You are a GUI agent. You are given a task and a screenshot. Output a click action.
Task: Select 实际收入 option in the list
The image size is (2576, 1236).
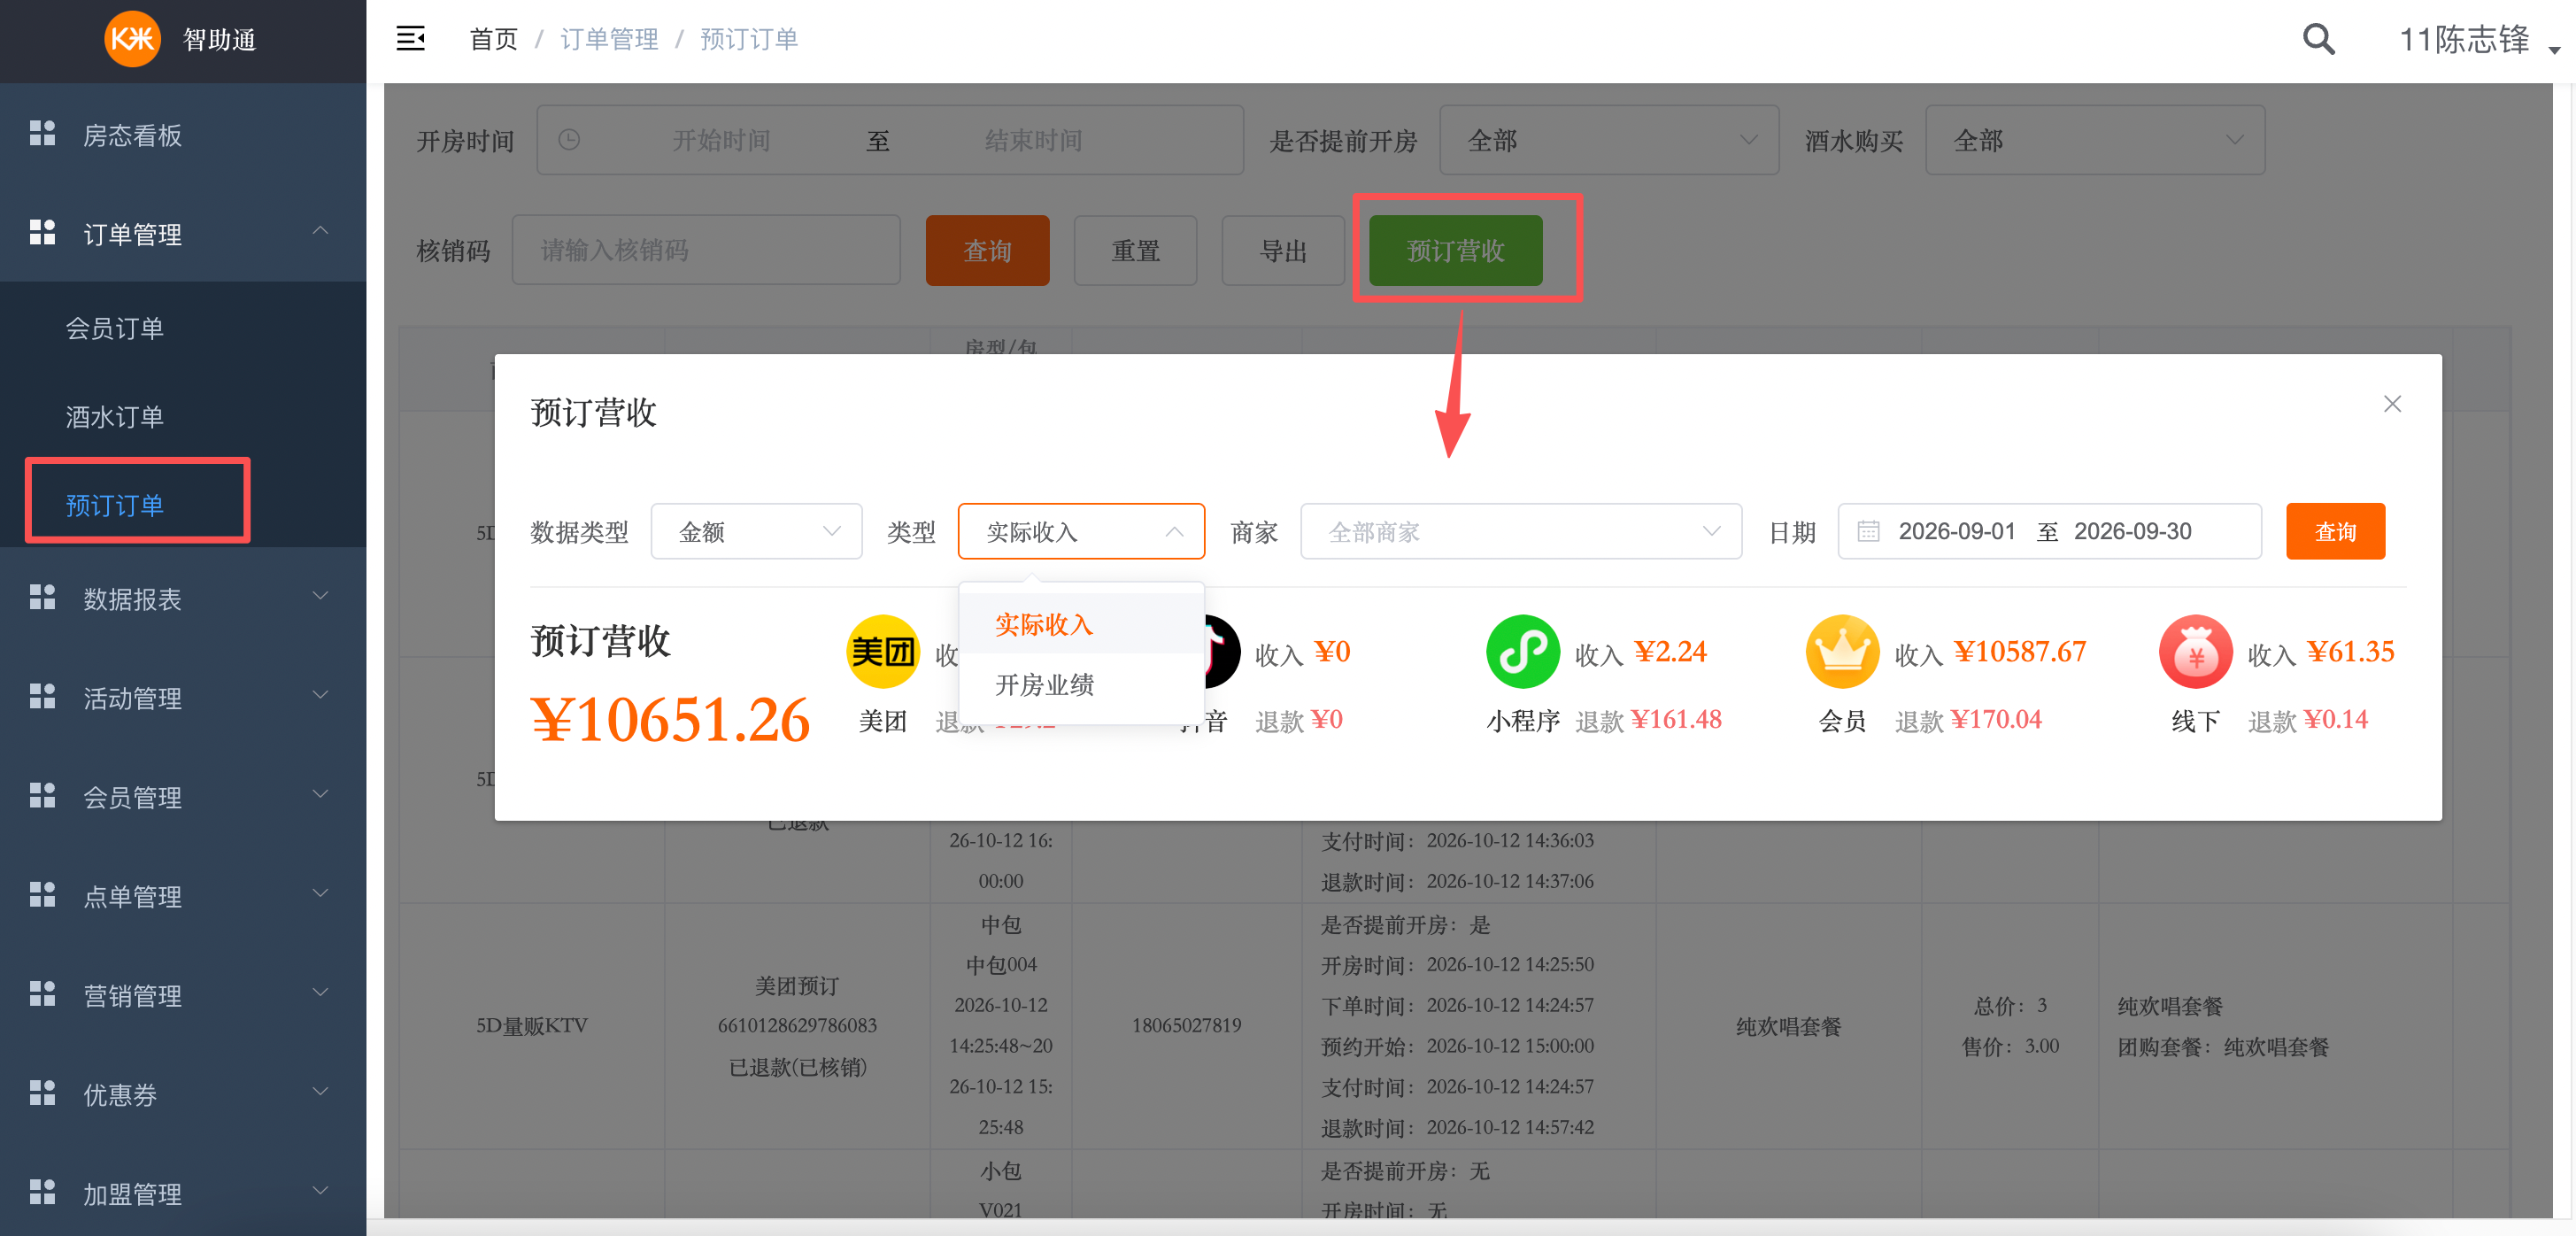tap(1081, 624)
